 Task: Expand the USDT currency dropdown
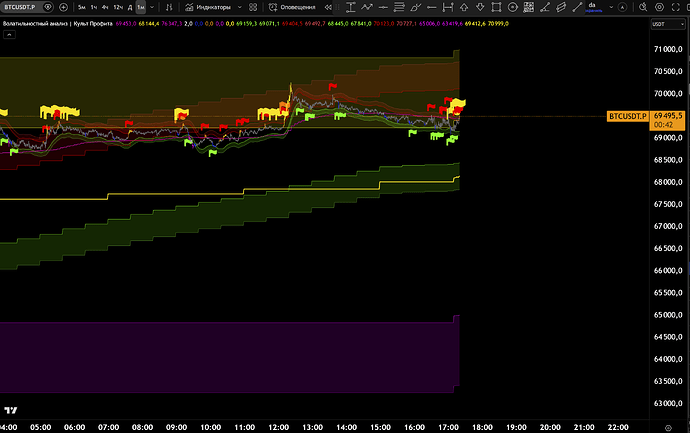click(663, 23)
